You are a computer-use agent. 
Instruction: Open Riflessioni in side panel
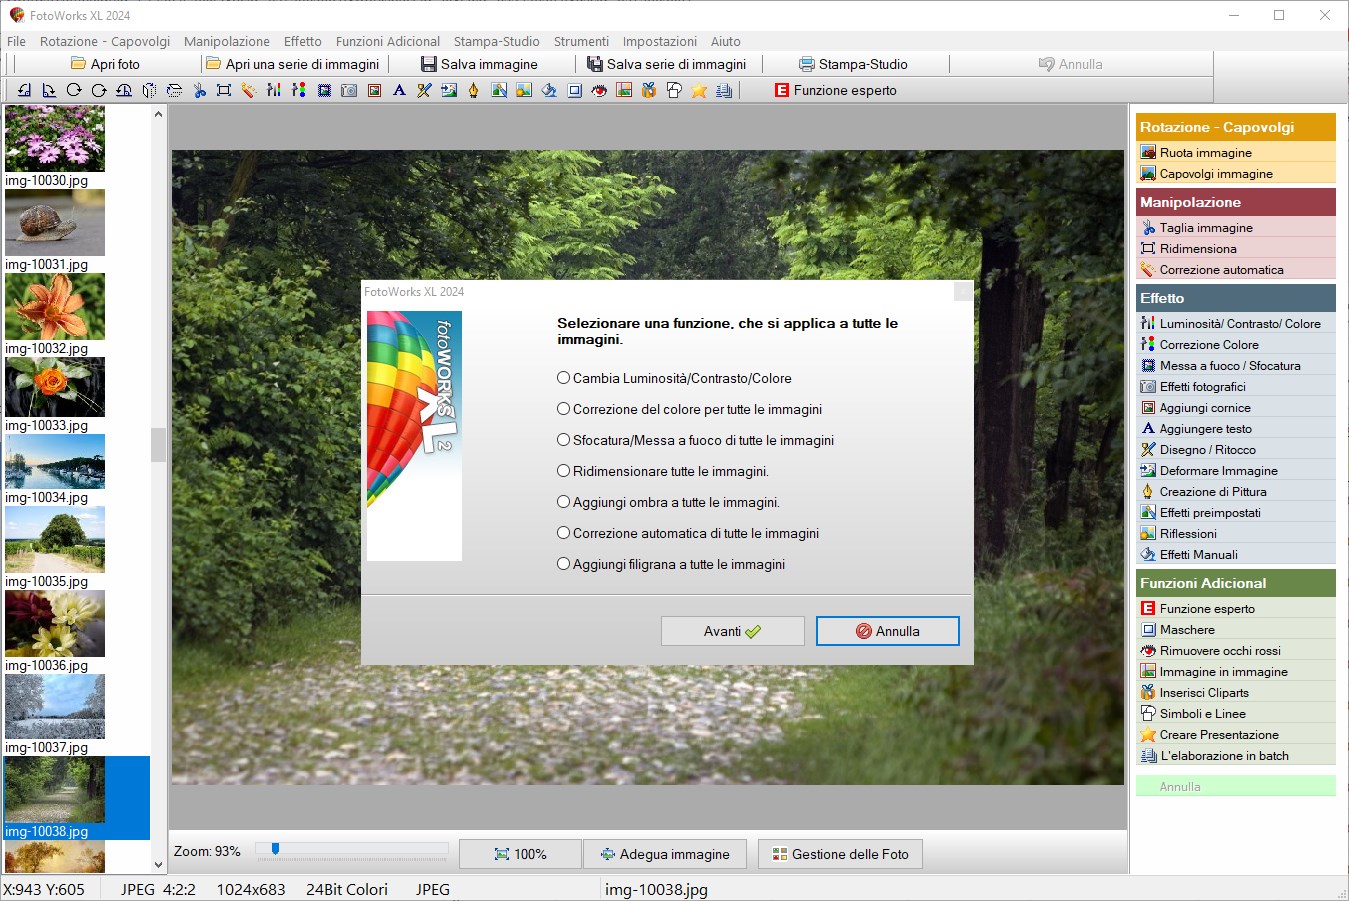1235,533
